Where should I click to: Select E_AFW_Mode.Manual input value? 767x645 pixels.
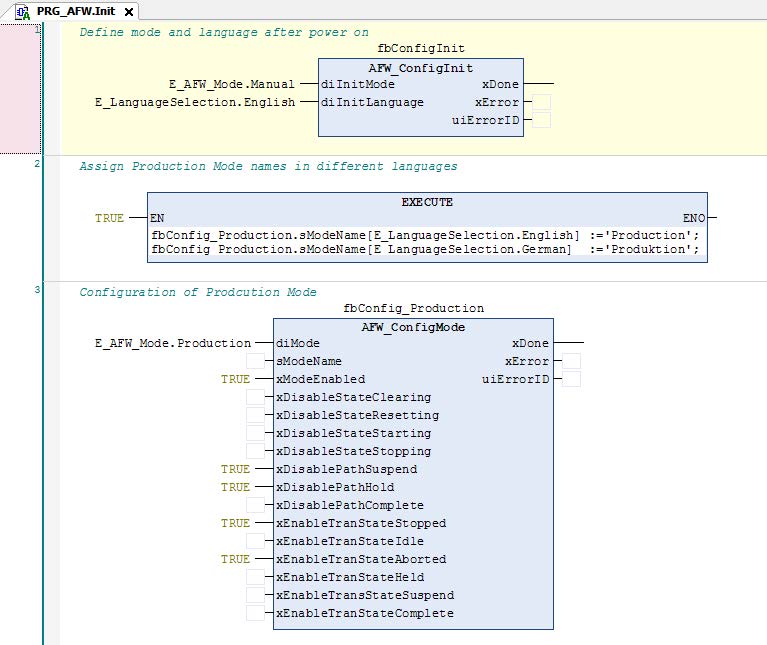tap(232, 84)
